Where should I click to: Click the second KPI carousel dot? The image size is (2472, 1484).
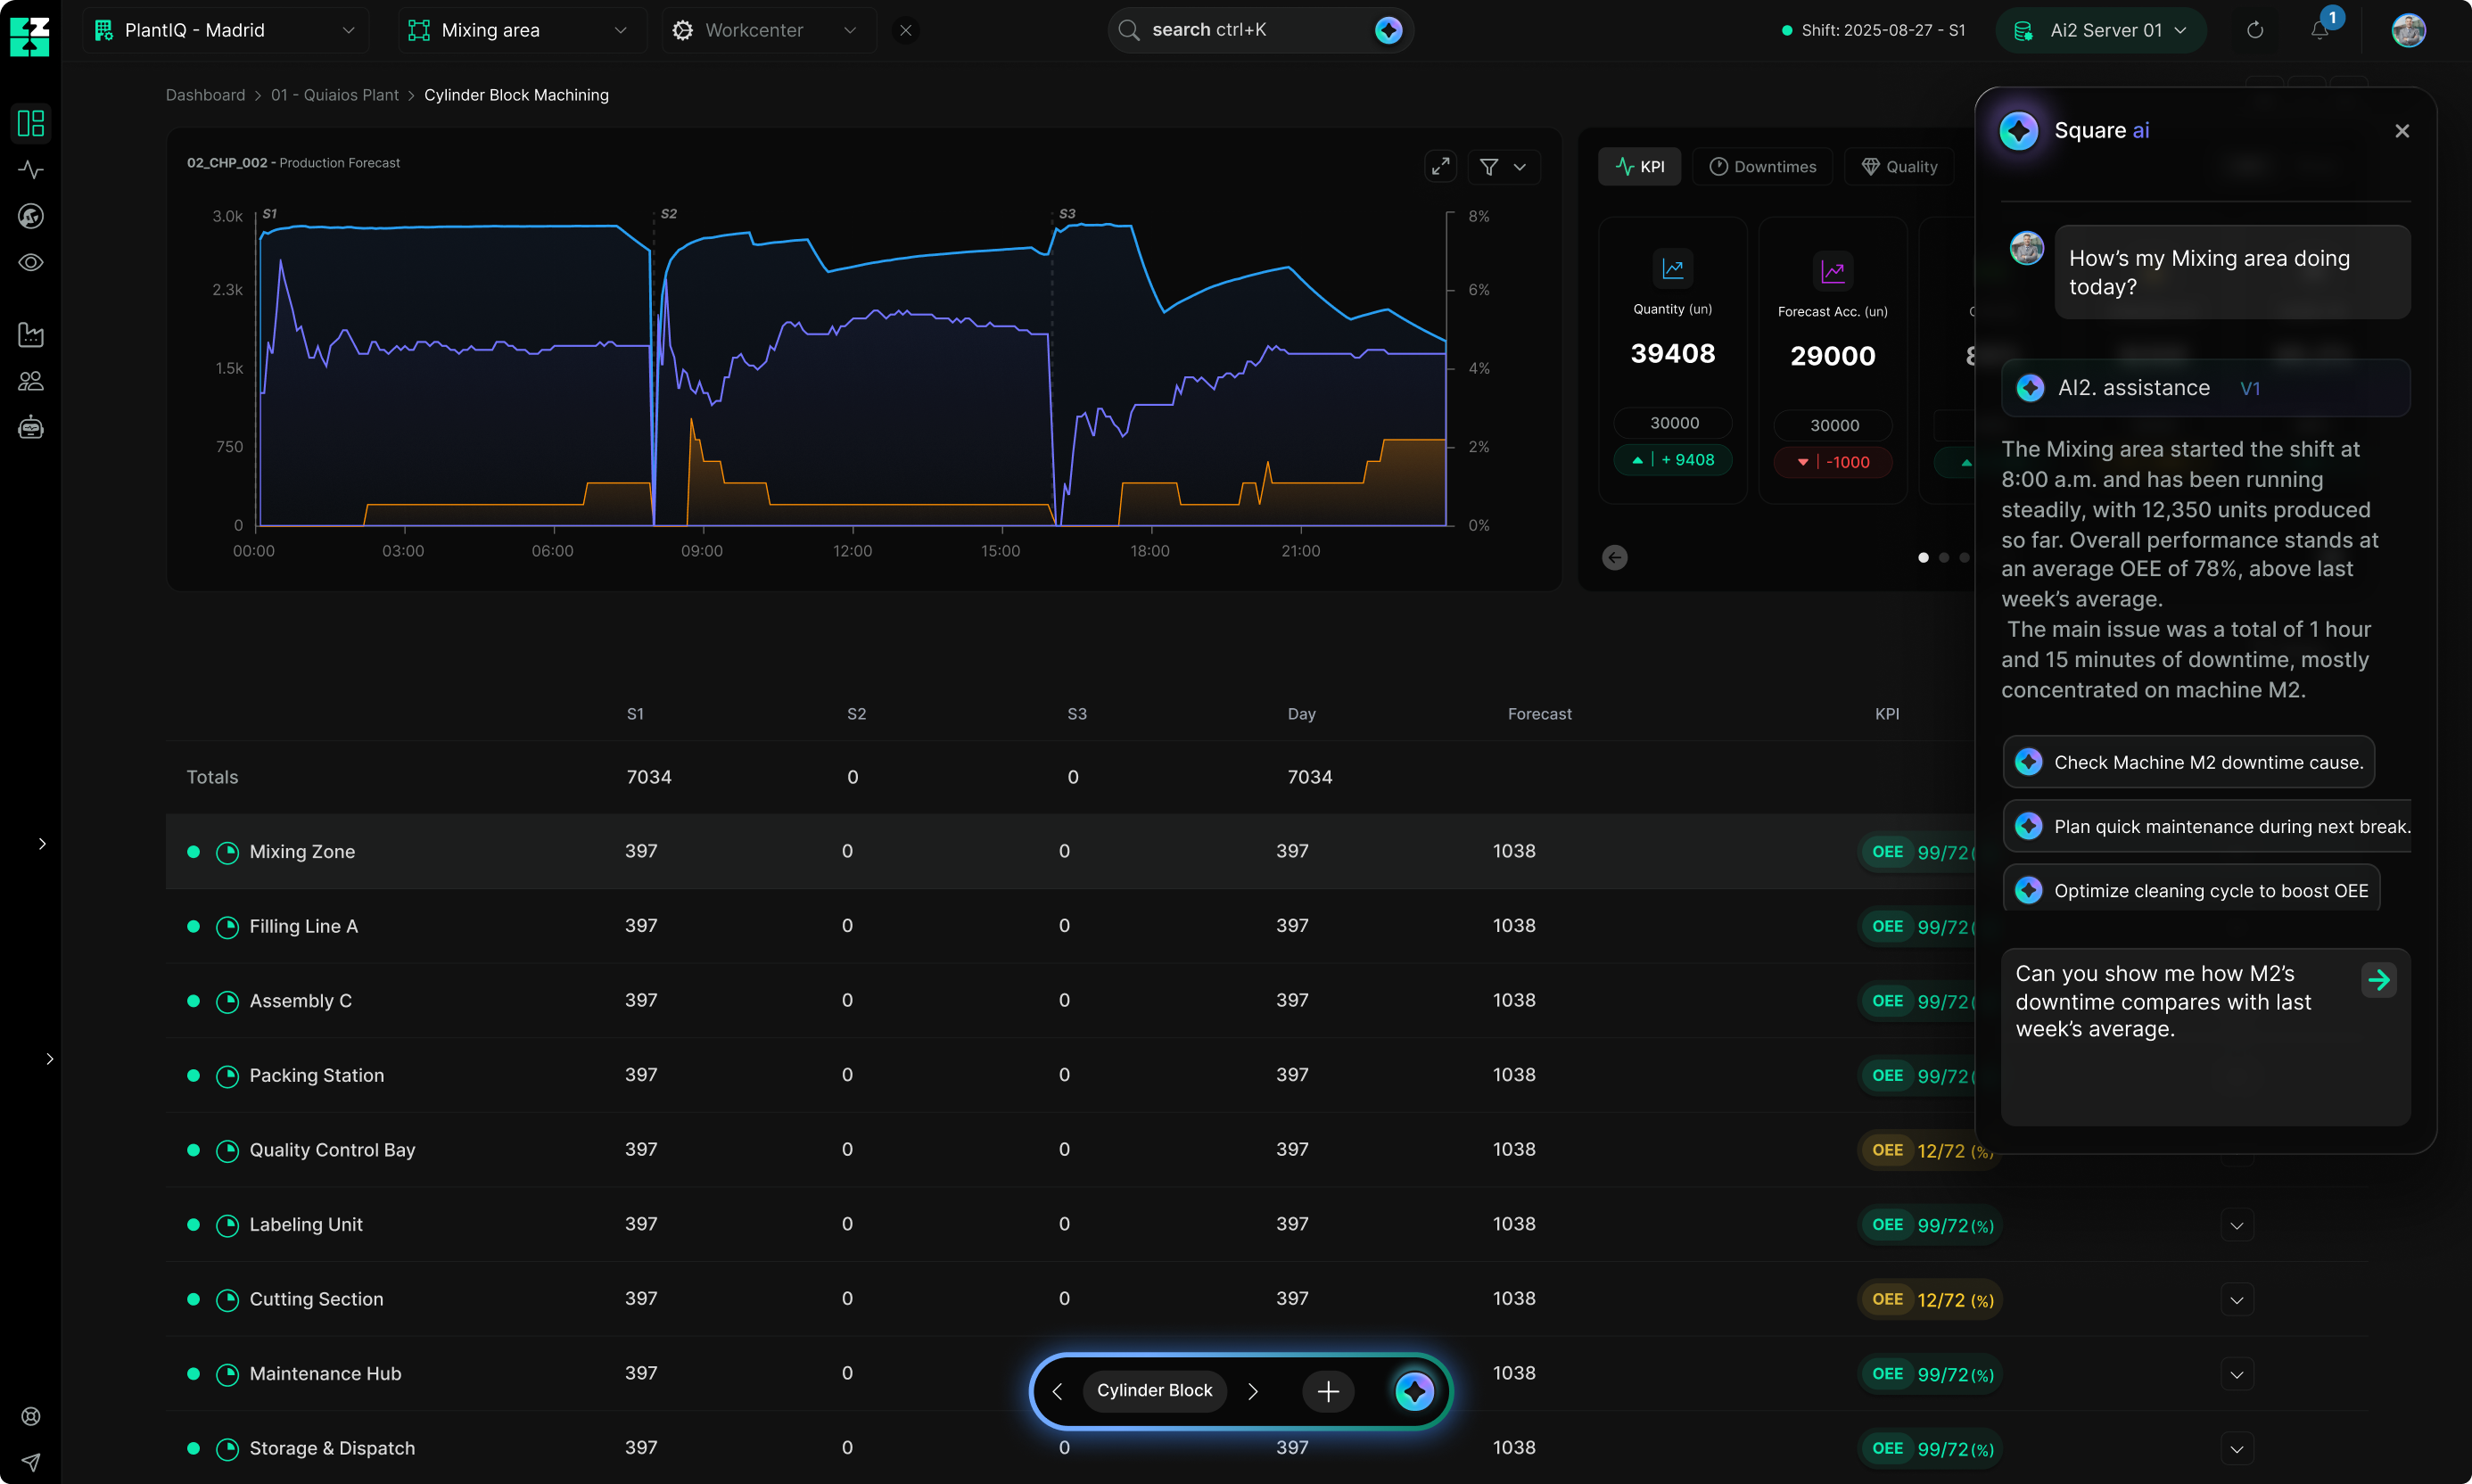tap(1943, 557)
